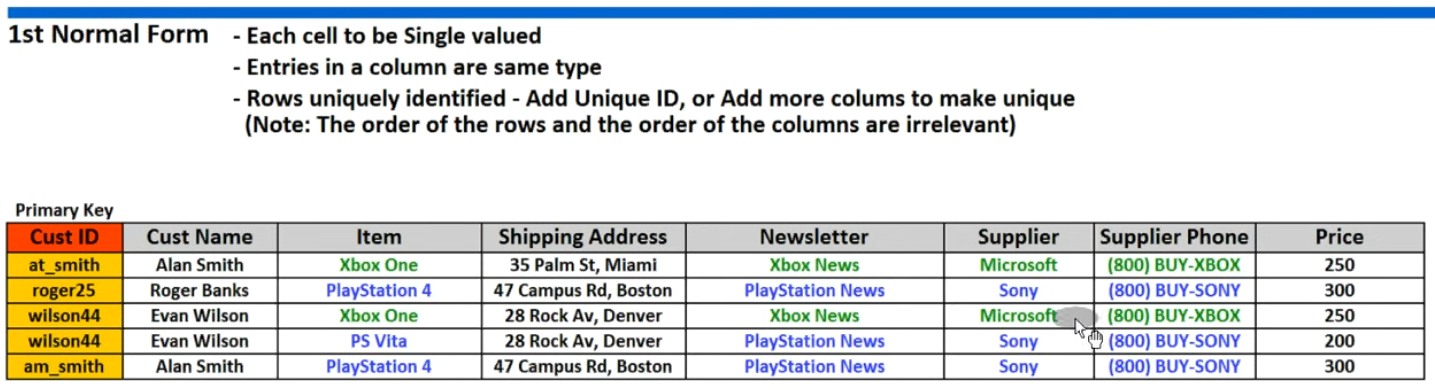
Task: Select the Shipping Address column header
Action: [583, 237]
